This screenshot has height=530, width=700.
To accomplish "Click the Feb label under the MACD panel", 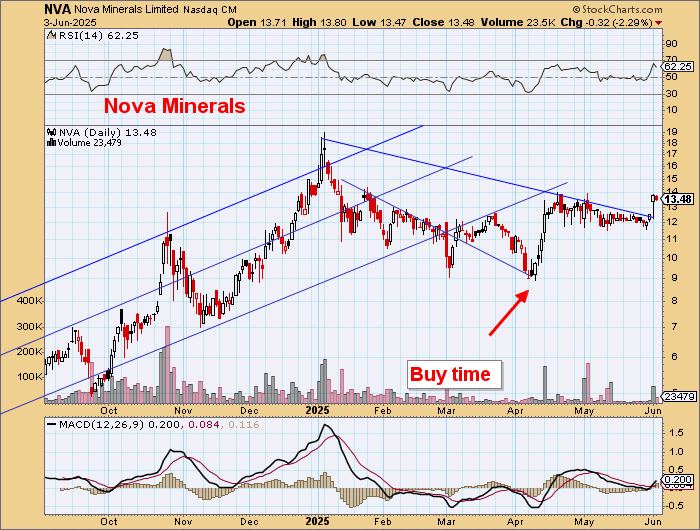I will tap(383, 522).
